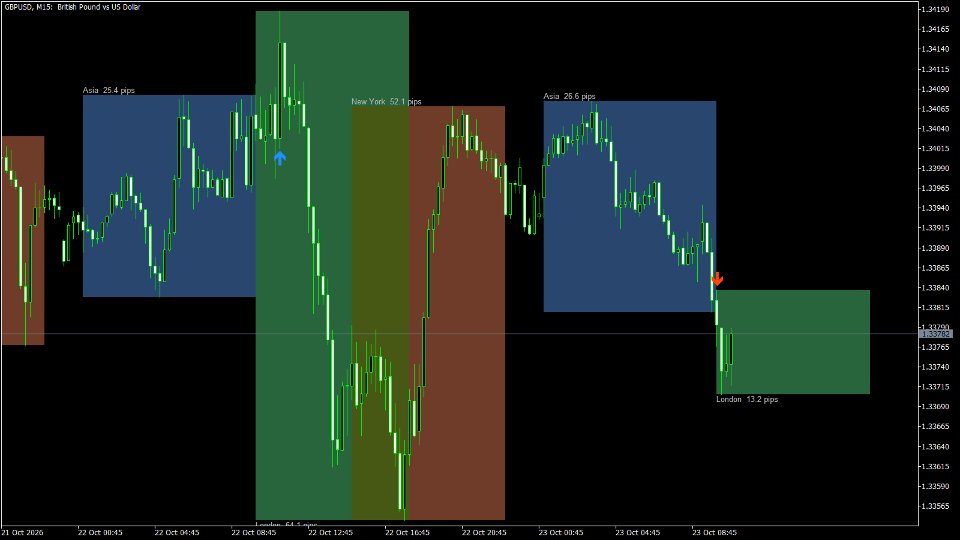Viewport: 960px width, 540px height.
Task: Click the 'Asia 26.6 pips' session label
Action: 569,96
